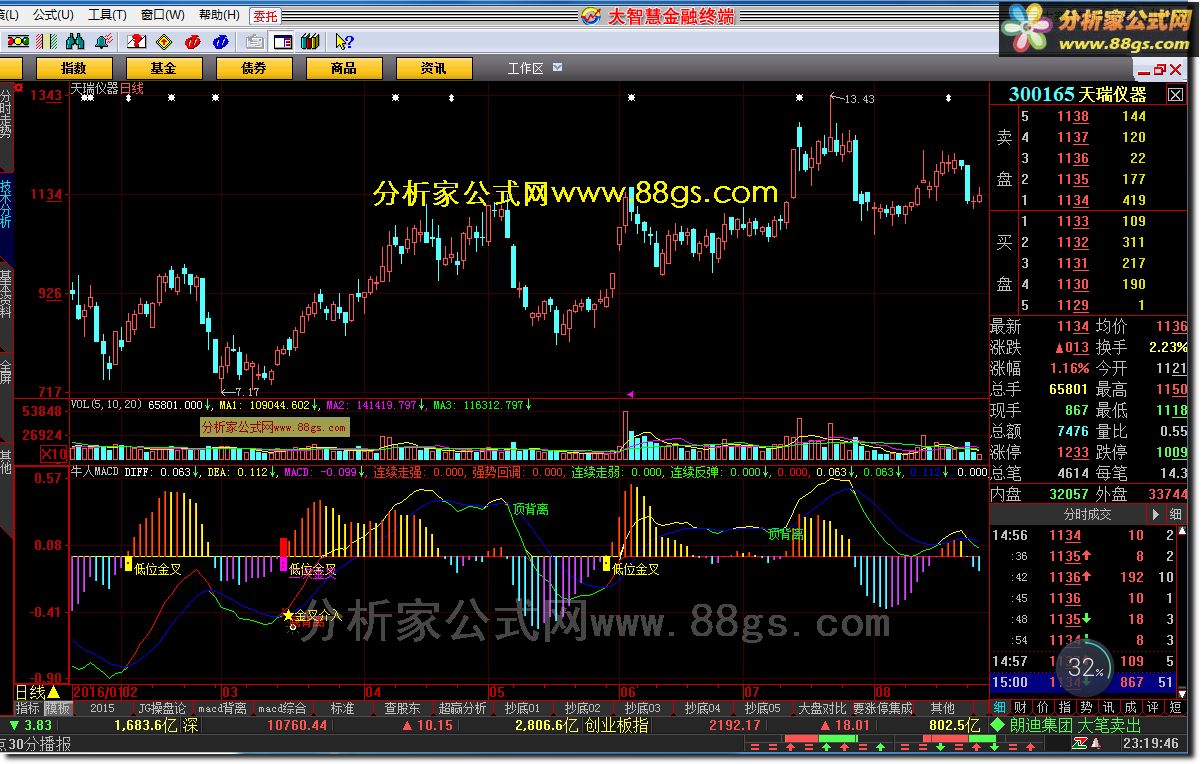Click the 大智慧 logo icon in title bar
Screen dimensions: 1201x764
593,16
